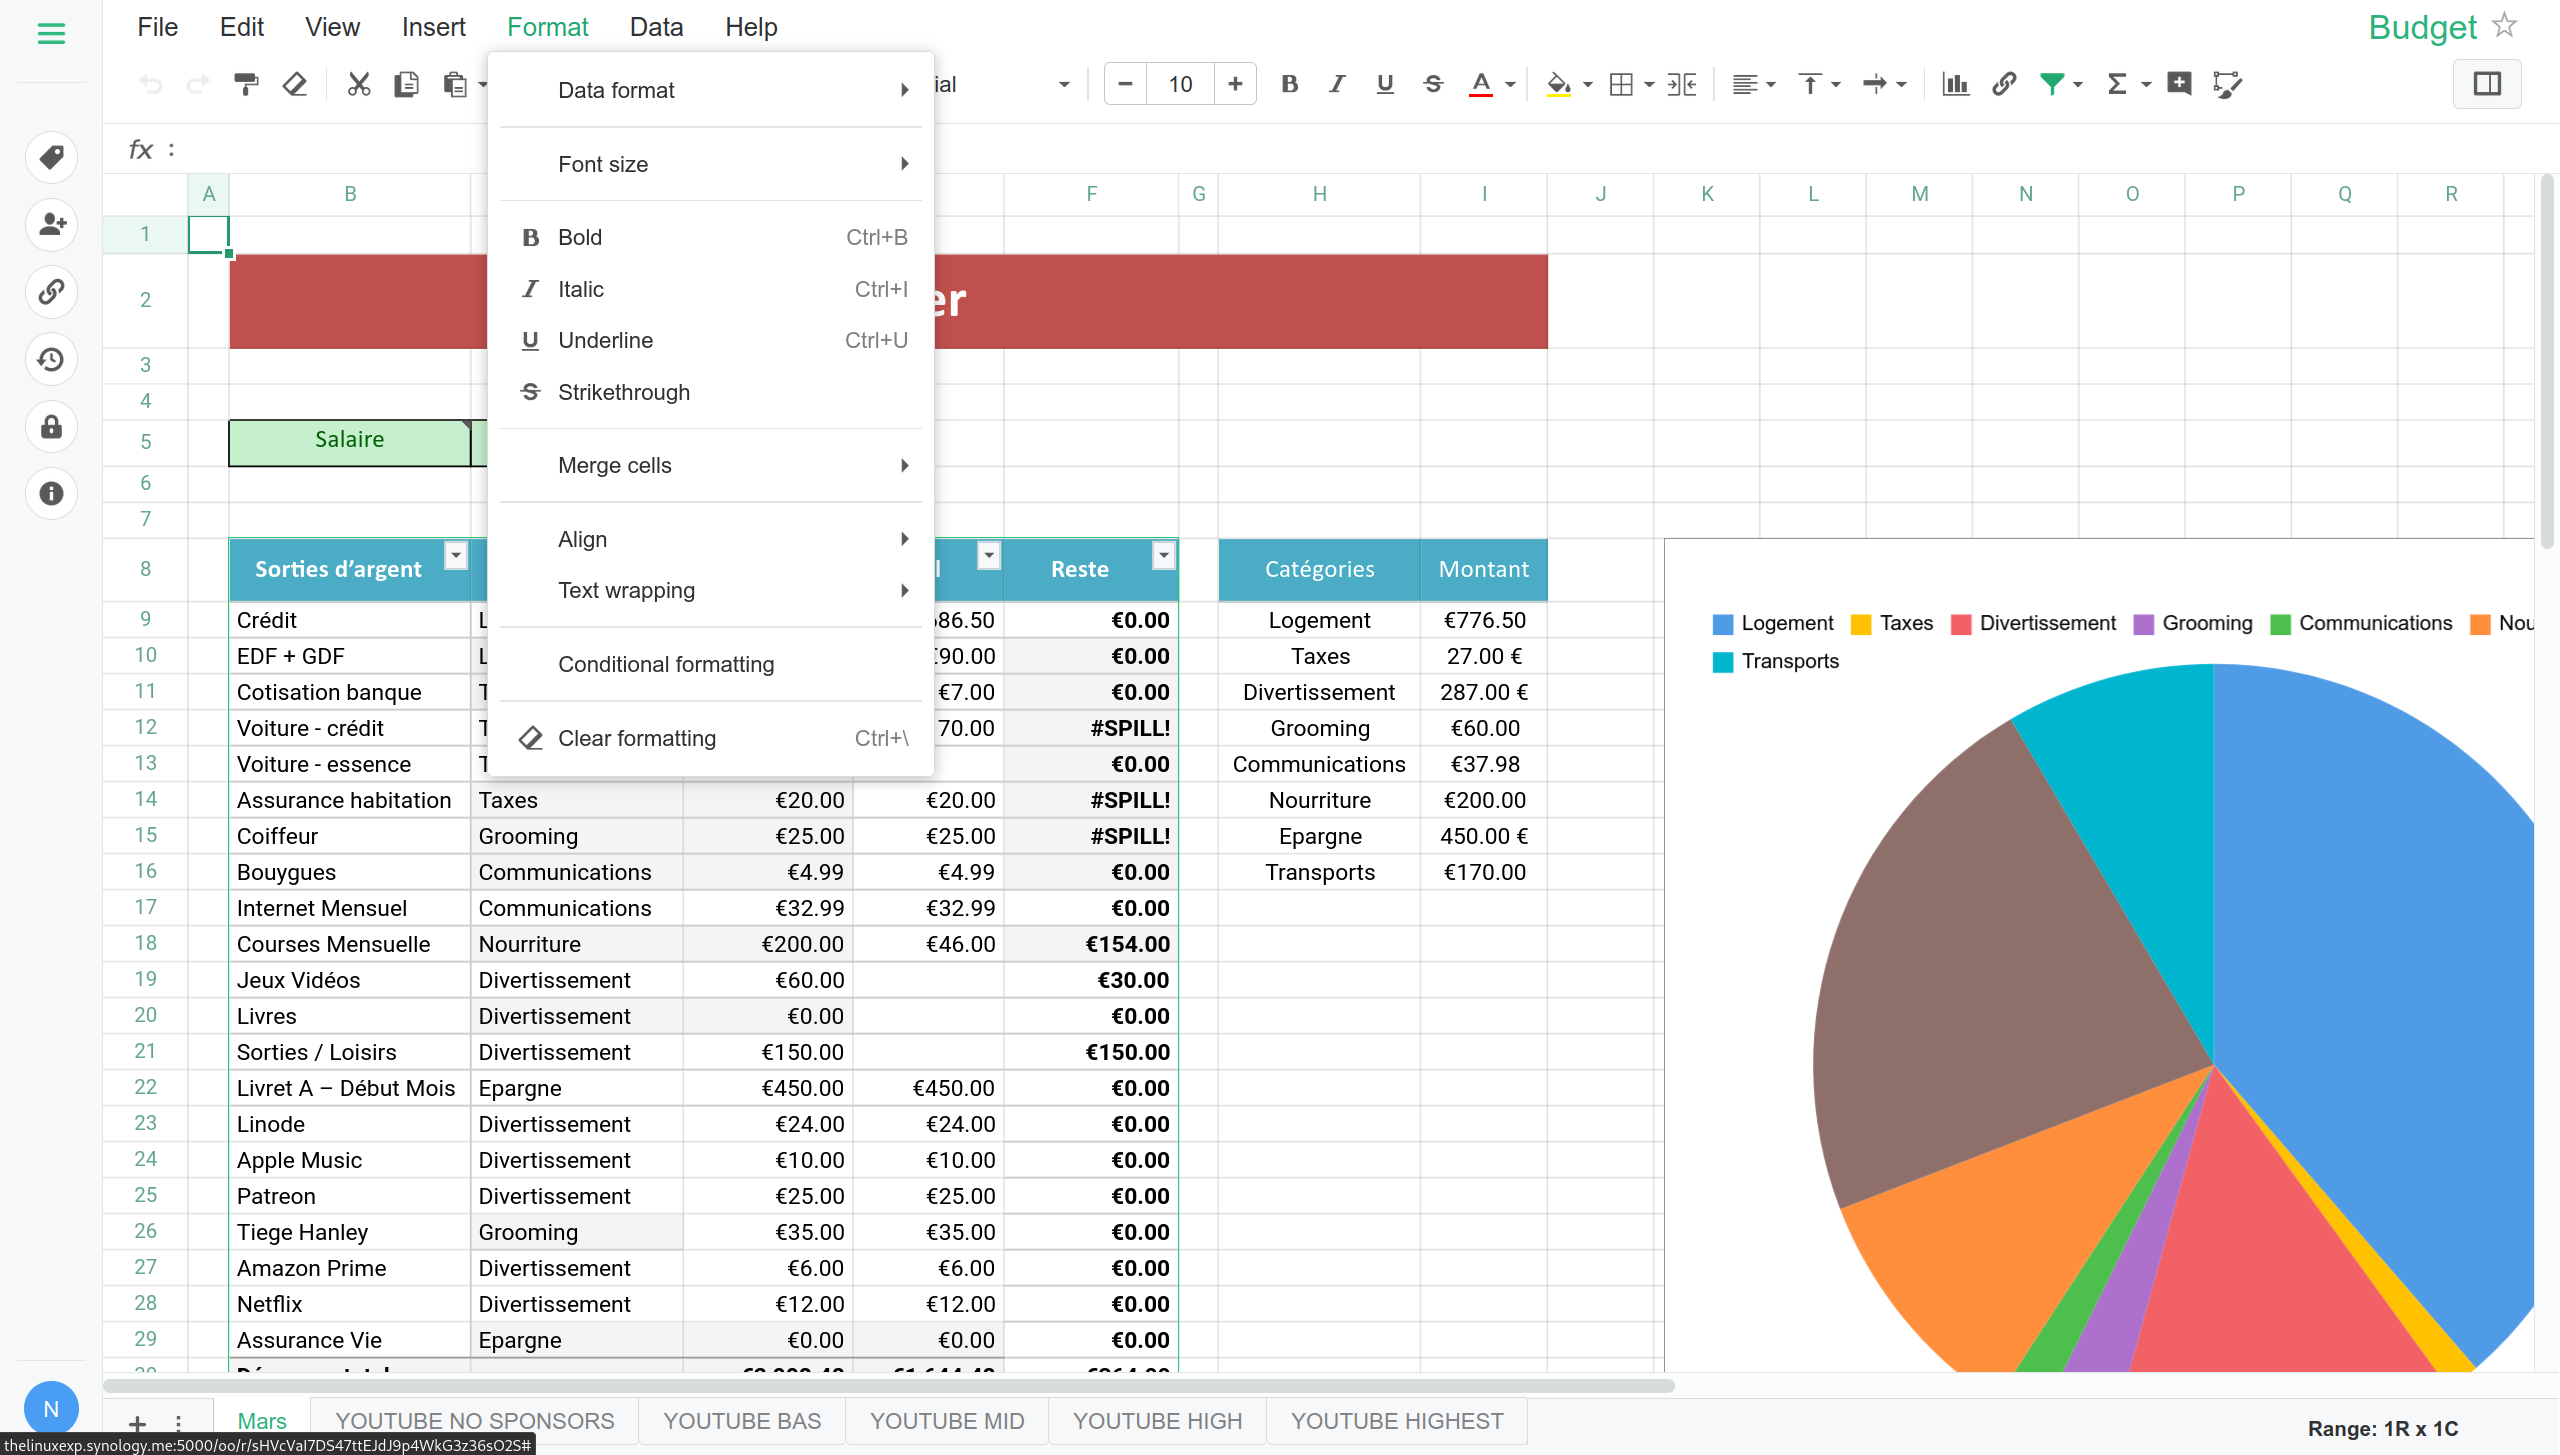Open version history sidebar icon
This screenshot has width=2560, height=1455.
point(51,359)
